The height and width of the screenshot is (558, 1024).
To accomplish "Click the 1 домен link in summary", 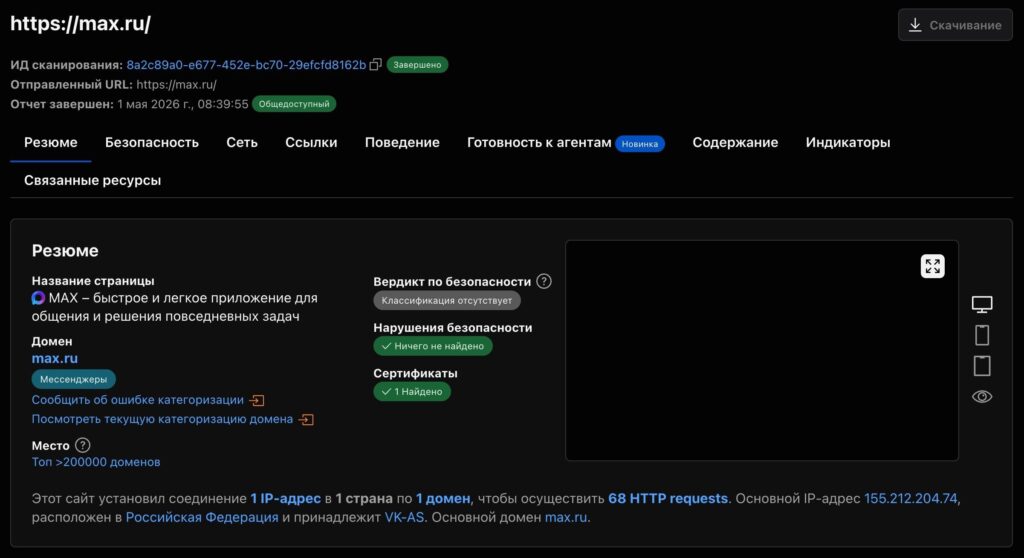I will pyautogui.click(x=443, y=499).
